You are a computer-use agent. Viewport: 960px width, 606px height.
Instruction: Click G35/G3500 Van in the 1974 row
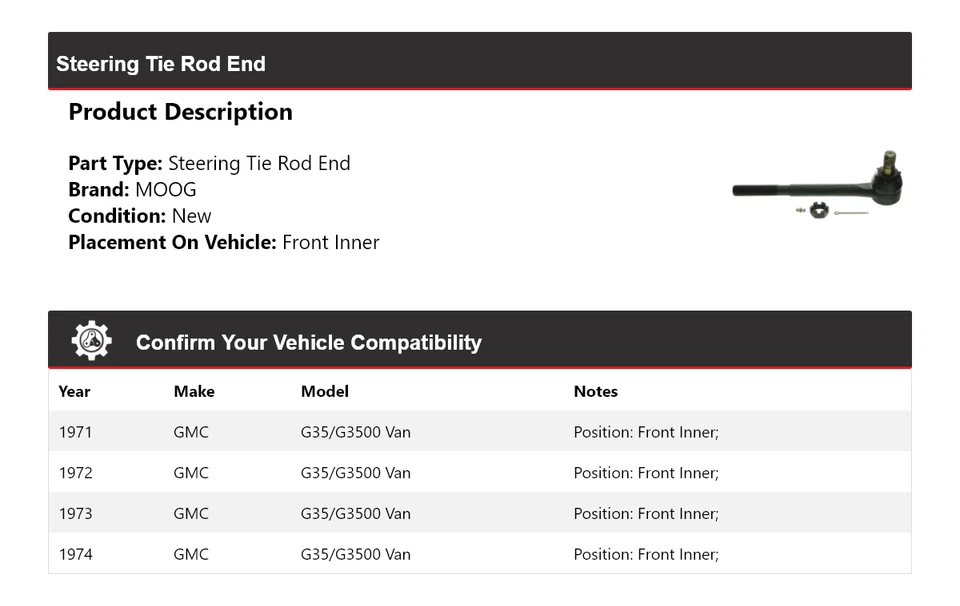click(x=356, y=554)
